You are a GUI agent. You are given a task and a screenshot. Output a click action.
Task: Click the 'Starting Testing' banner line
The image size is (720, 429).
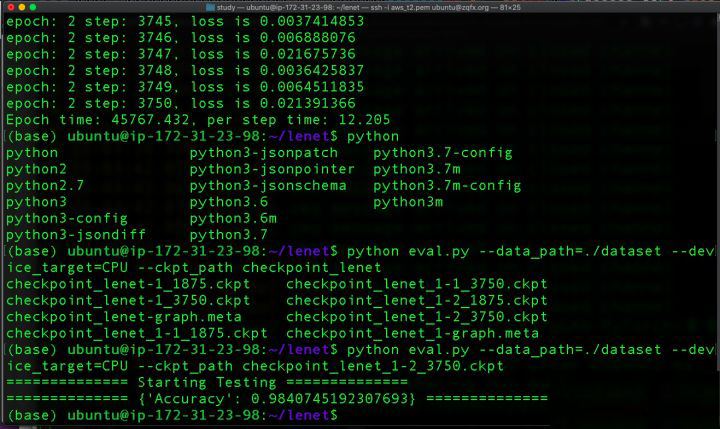point(207,383)
